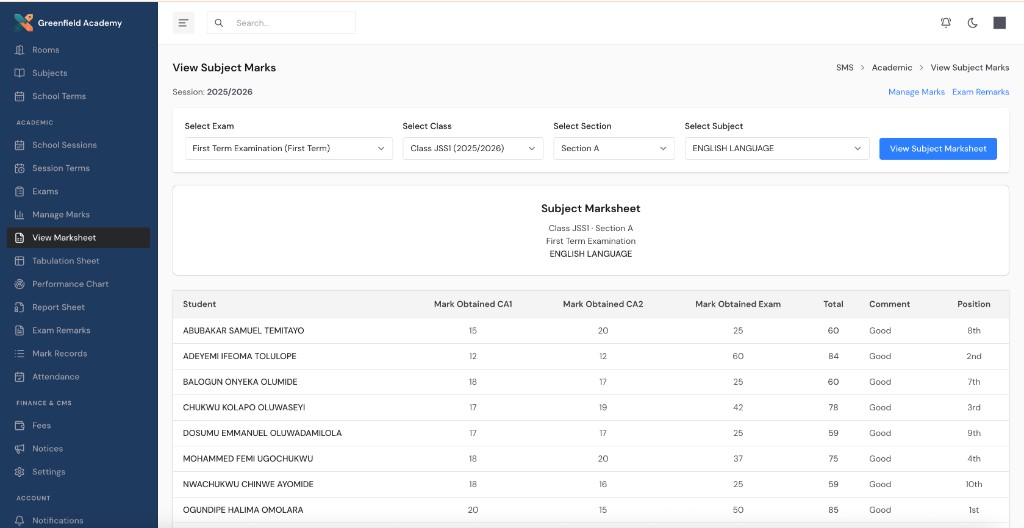Click the user avatar square in header
The width and height of the screenshot is (1024, 528).
(x=1000, y=23)
